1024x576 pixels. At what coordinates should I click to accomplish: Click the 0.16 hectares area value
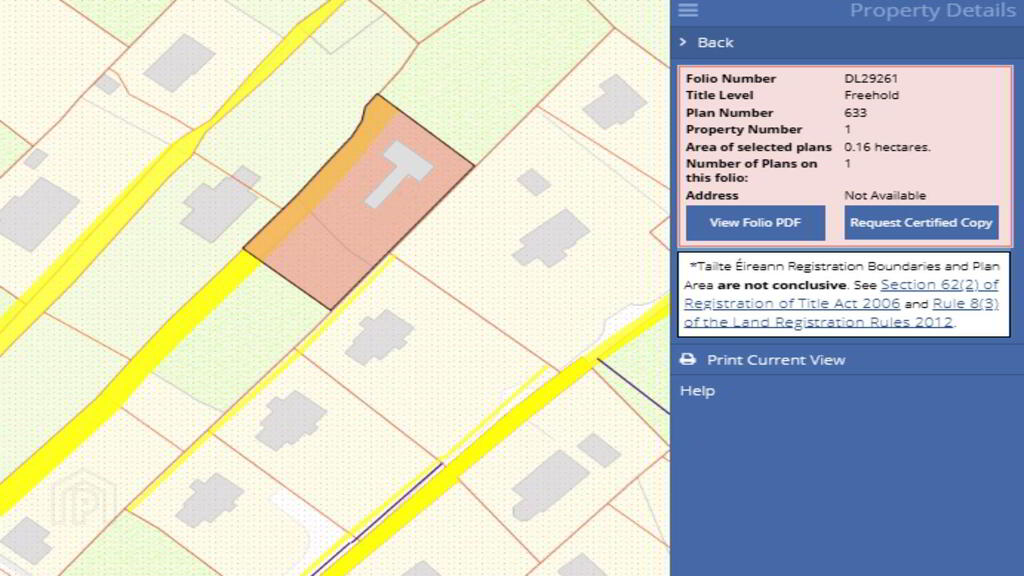point(887,147)
